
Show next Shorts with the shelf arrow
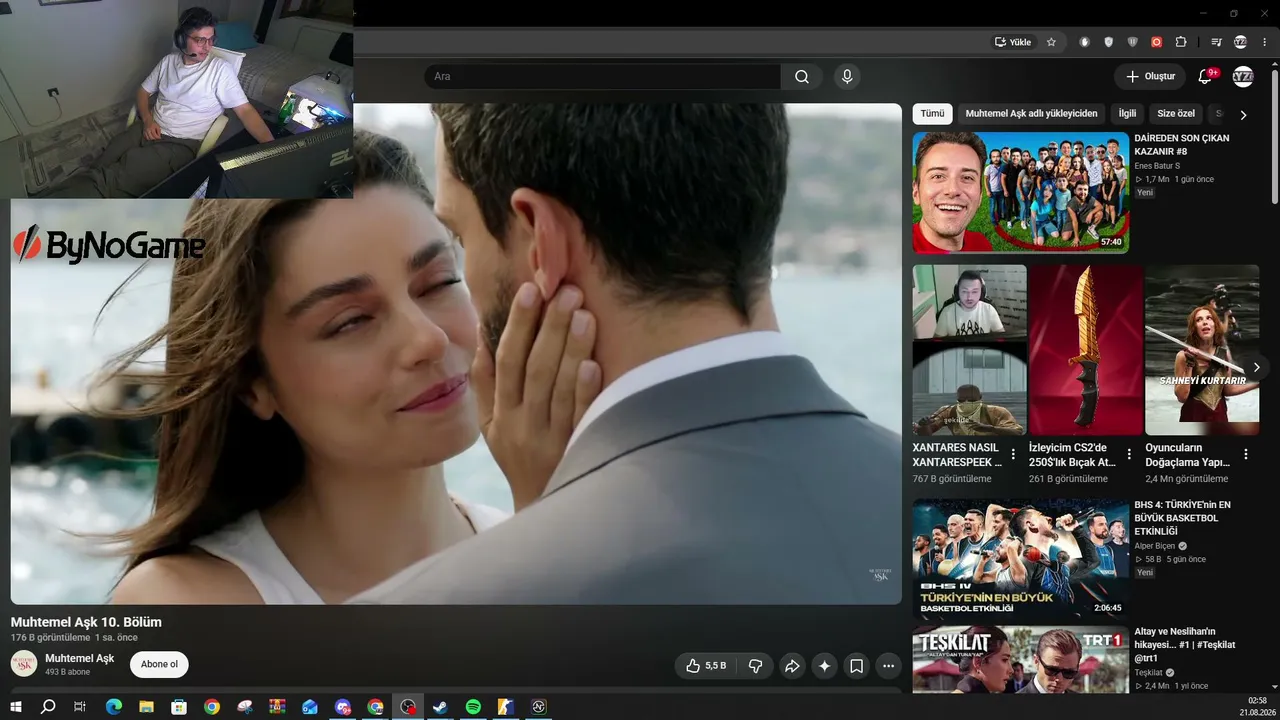coord(1256,367)
